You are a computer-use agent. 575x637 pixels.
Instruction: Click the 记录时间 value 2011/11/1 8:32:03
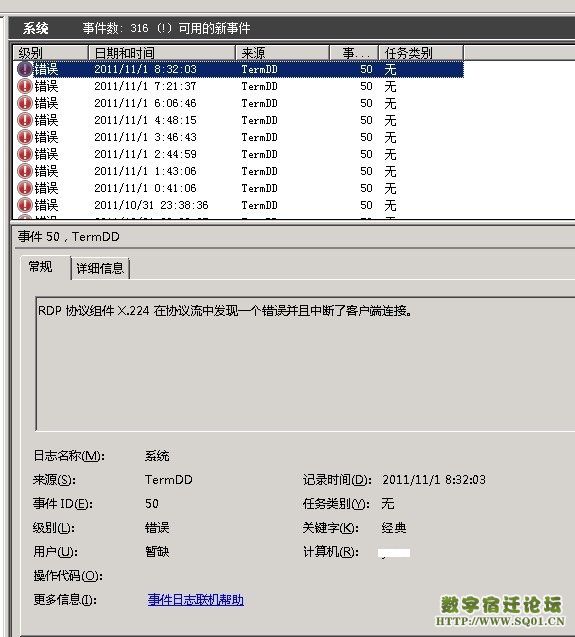pos(434,480)
